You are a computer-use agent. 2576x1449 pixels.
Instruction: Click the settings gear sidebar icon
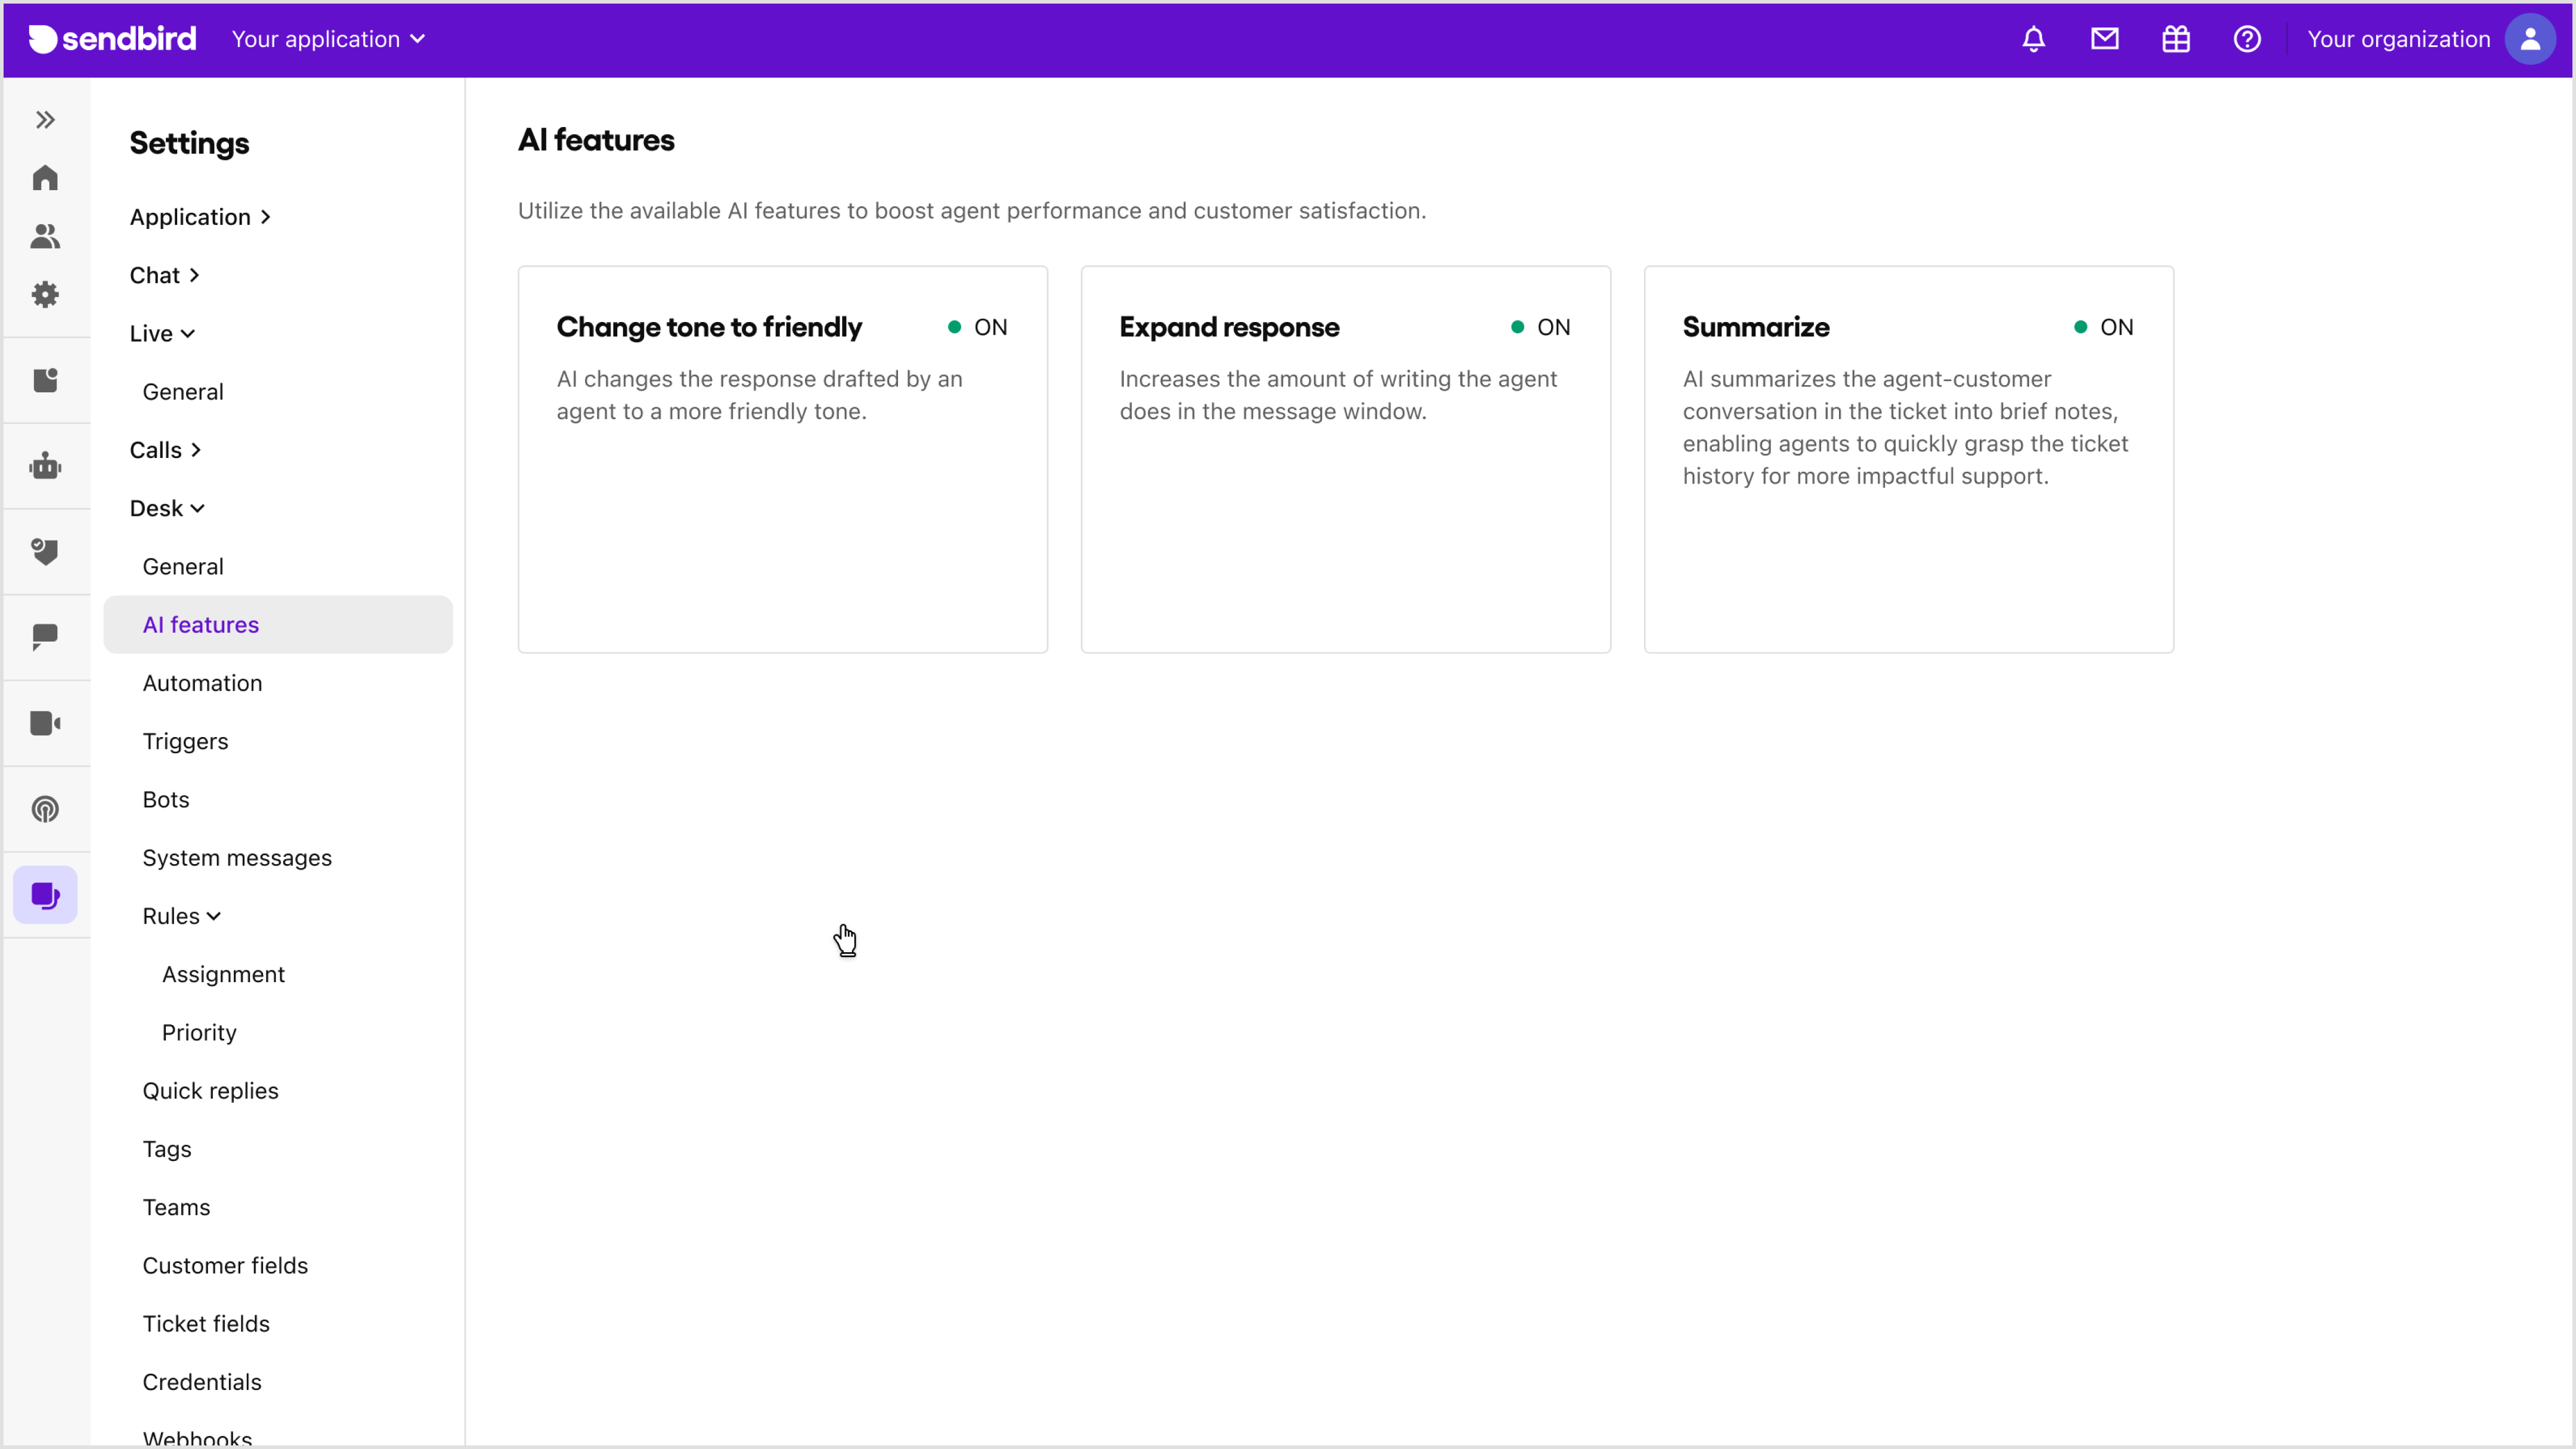click(45, 293)
